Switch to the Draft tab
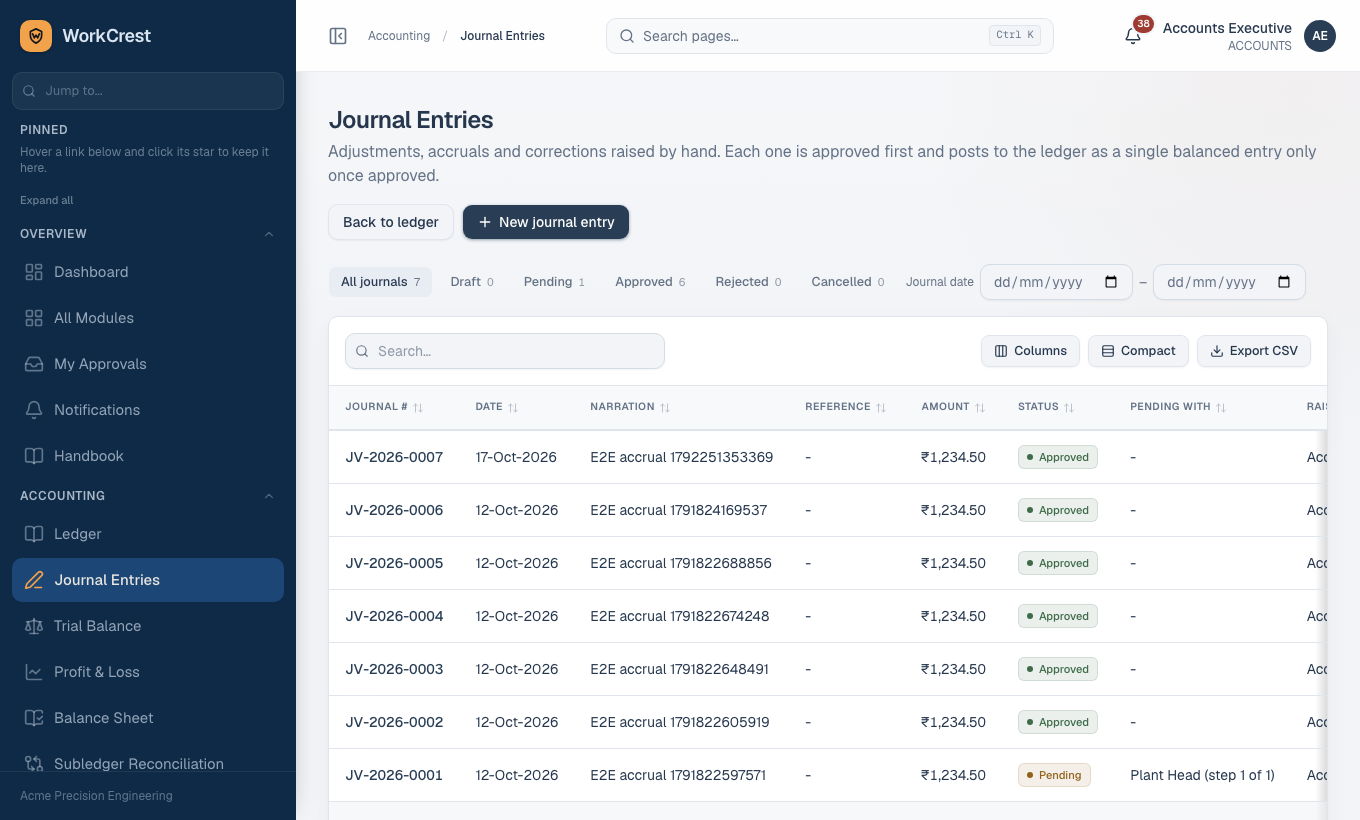This screenshot has height=820, width=1360. click(x=472, y=282)
